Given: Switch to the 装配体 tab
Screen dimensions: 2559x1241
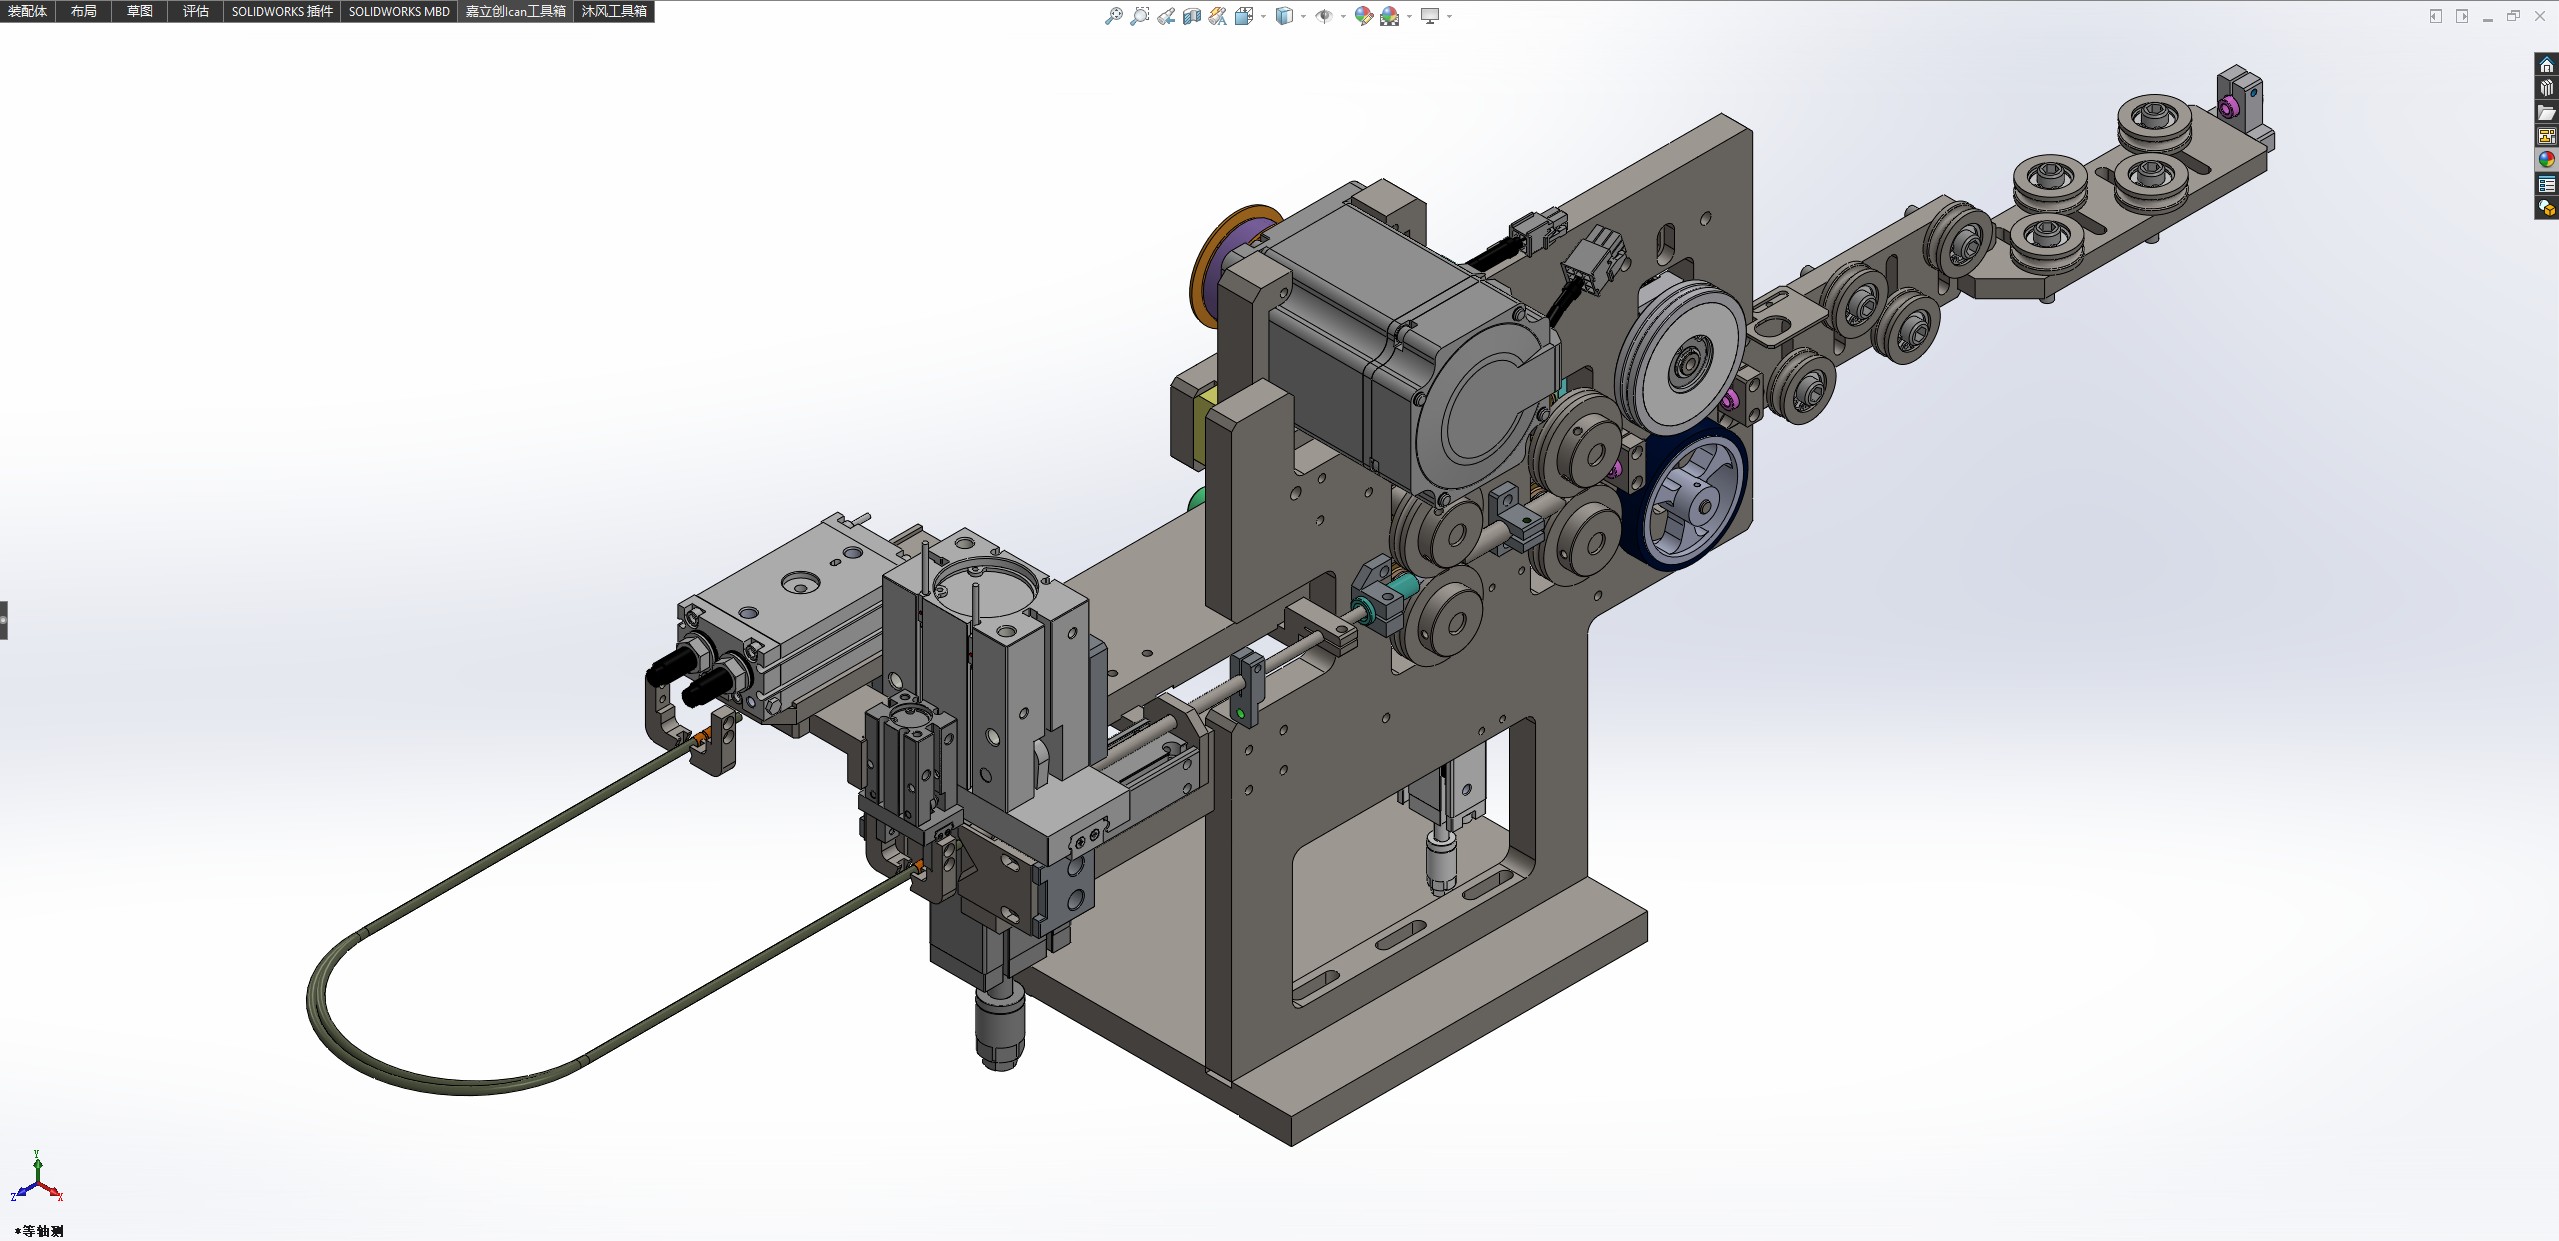Looking at the screenshot, I should pos(27,11).
